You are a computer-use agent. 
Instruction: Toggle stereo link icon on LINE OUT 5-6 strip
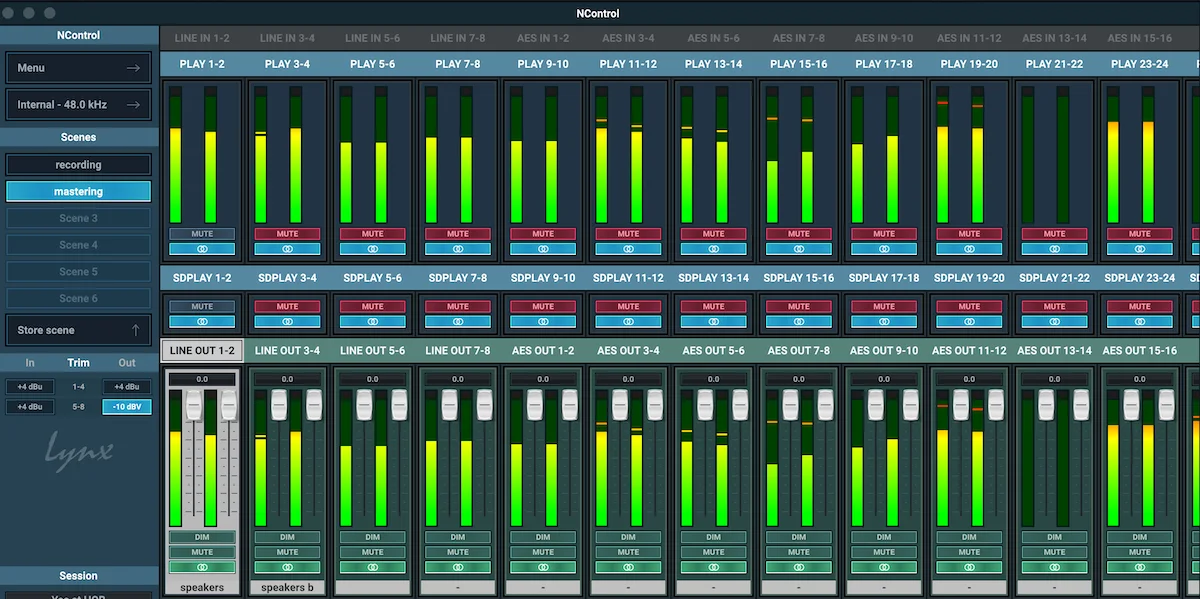372,567
